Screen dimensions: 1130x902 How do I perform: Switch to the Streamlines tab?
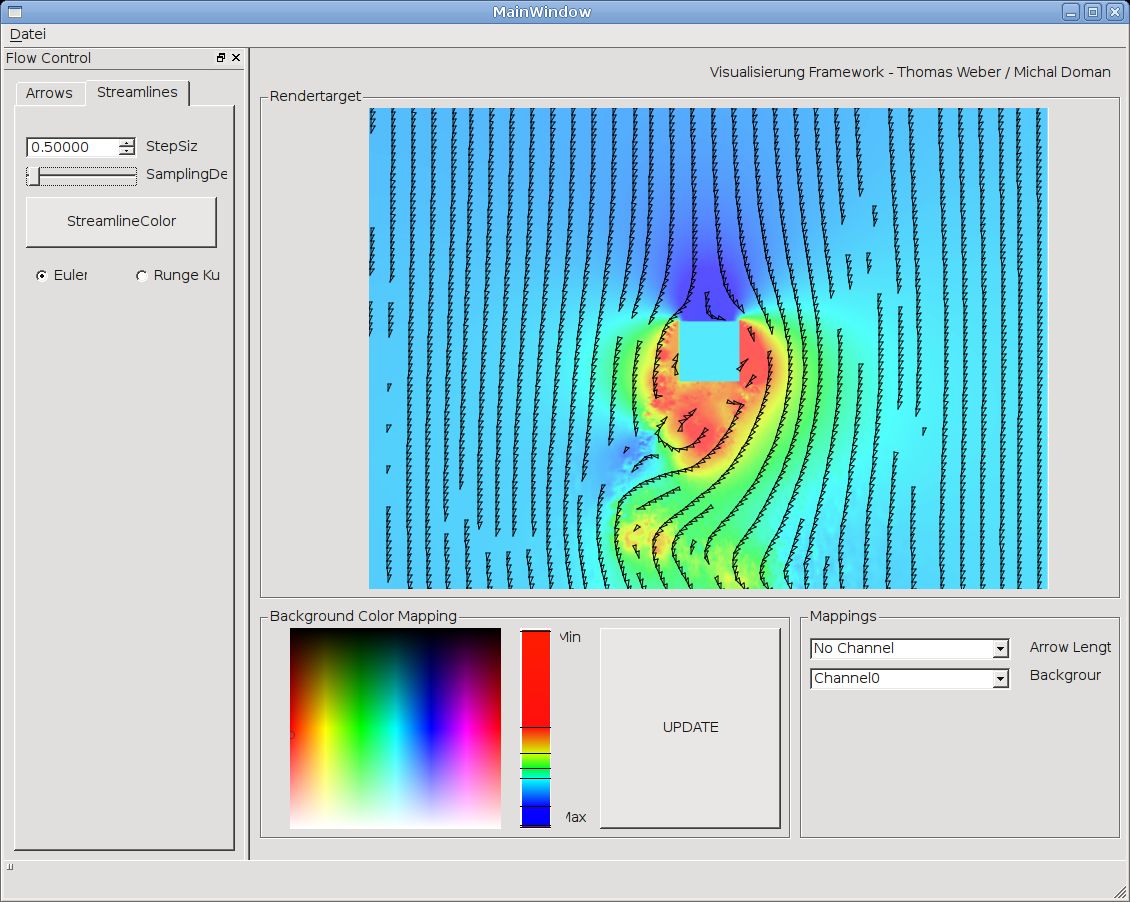[x=137, y=92]
